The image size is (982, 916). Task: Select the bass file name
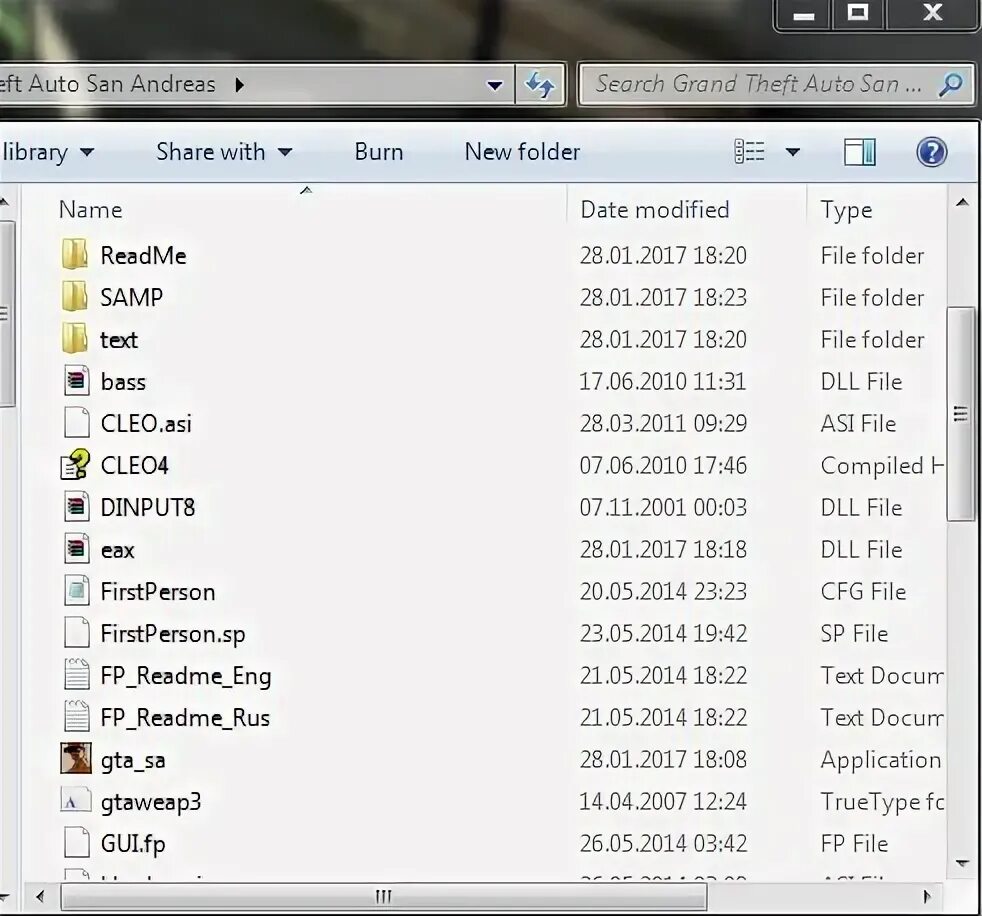point(123,381)
